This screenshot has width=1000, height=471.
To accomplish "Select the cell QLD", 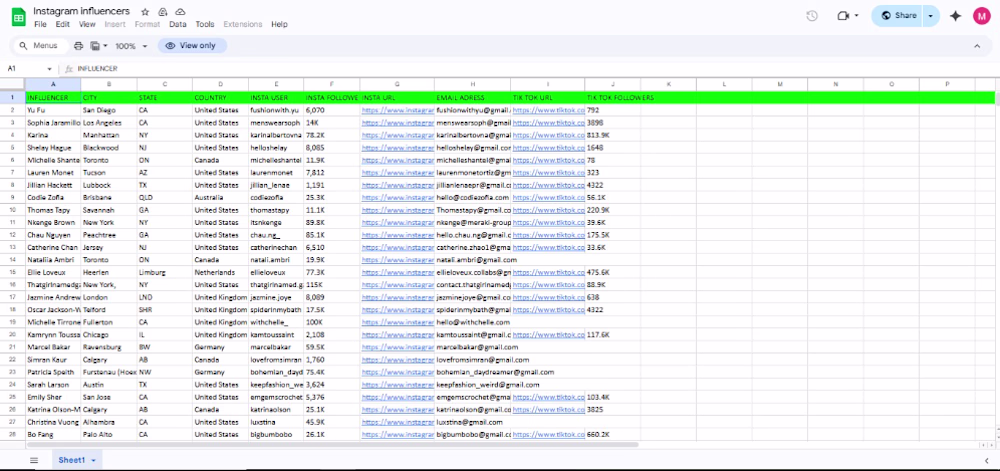I will coord(165,198).
